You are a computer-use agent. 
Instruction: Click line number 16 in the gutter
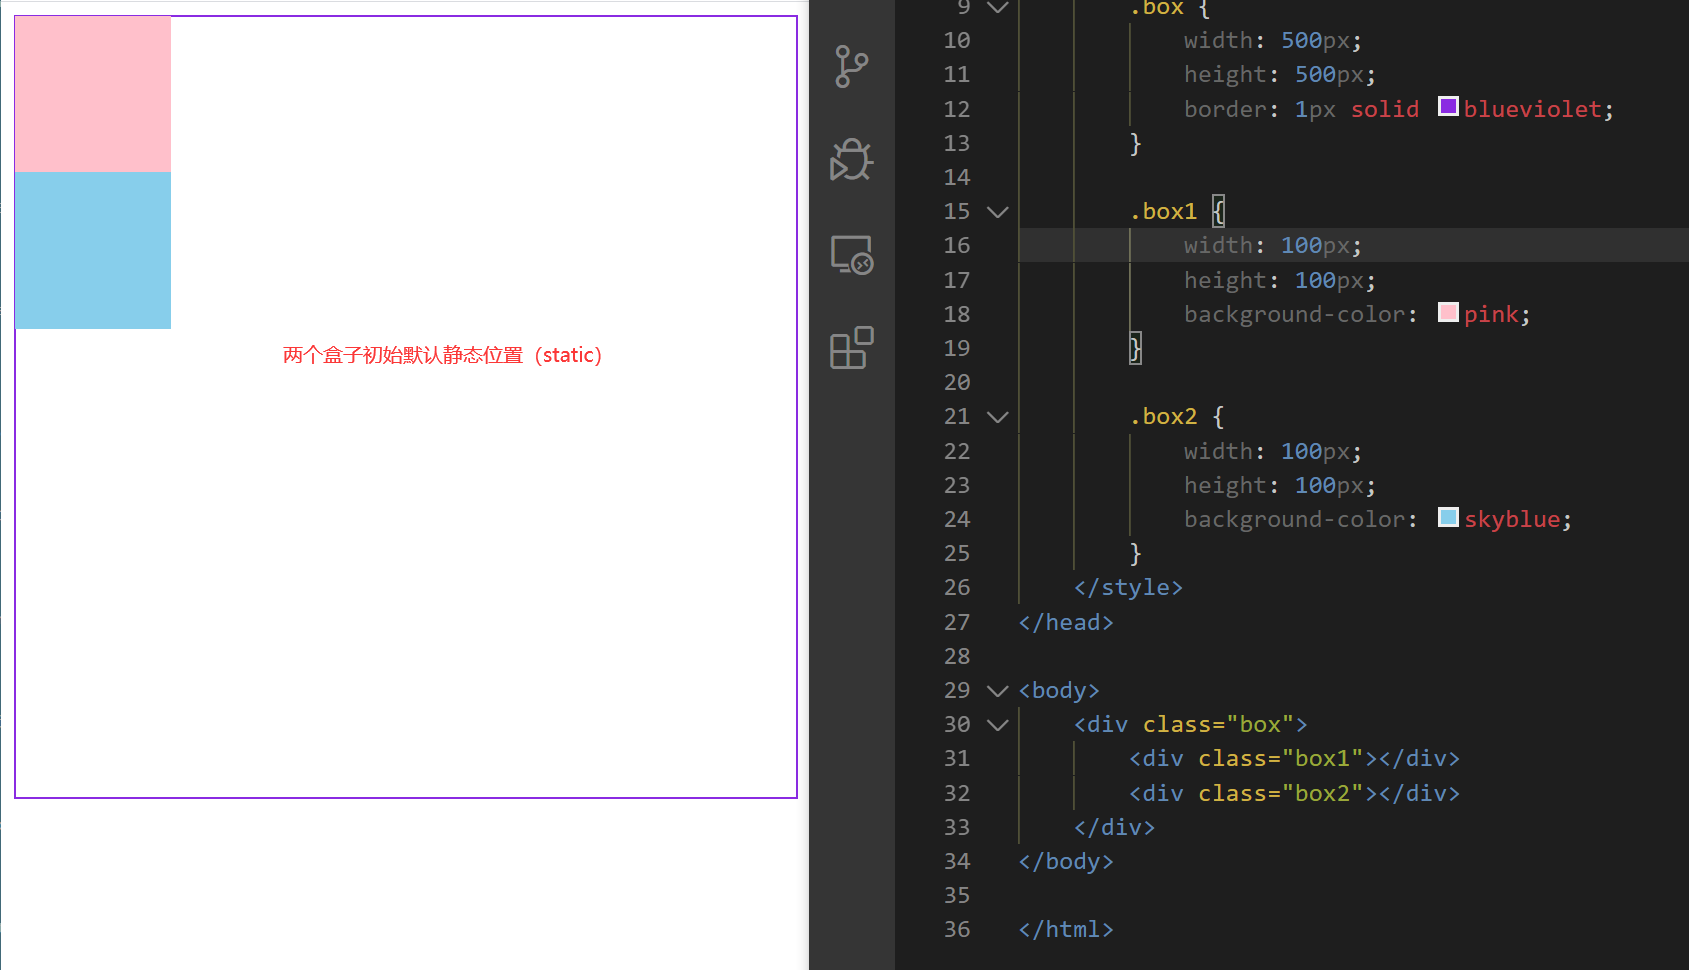tap(957, 246)
